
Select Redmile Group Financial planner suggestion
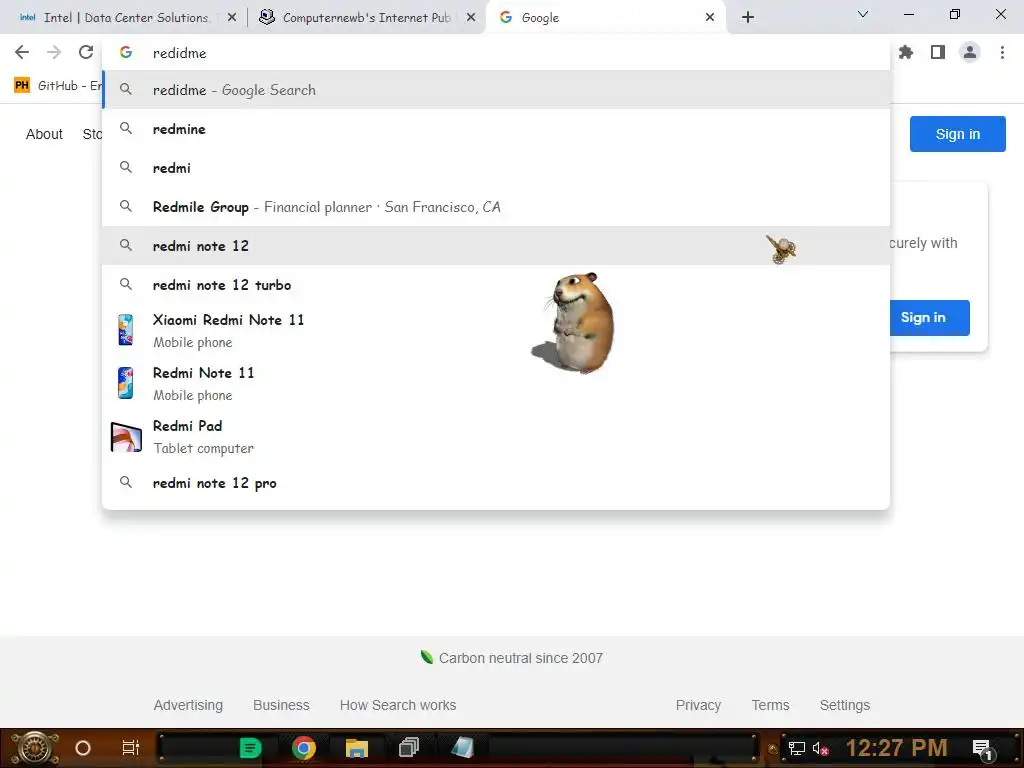point(496,207)
